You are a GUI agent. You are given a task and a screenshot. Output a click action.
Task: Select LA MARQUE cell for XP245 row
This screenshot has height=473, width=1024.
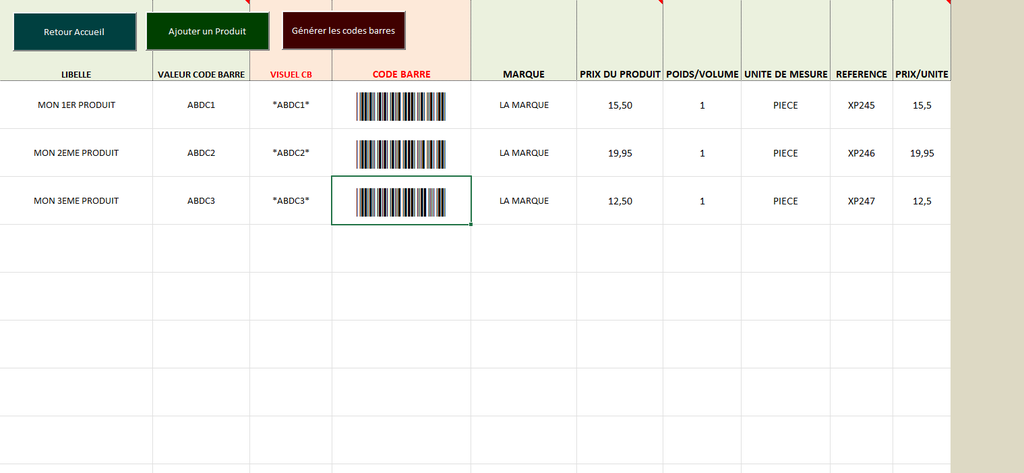coord(524,105)
